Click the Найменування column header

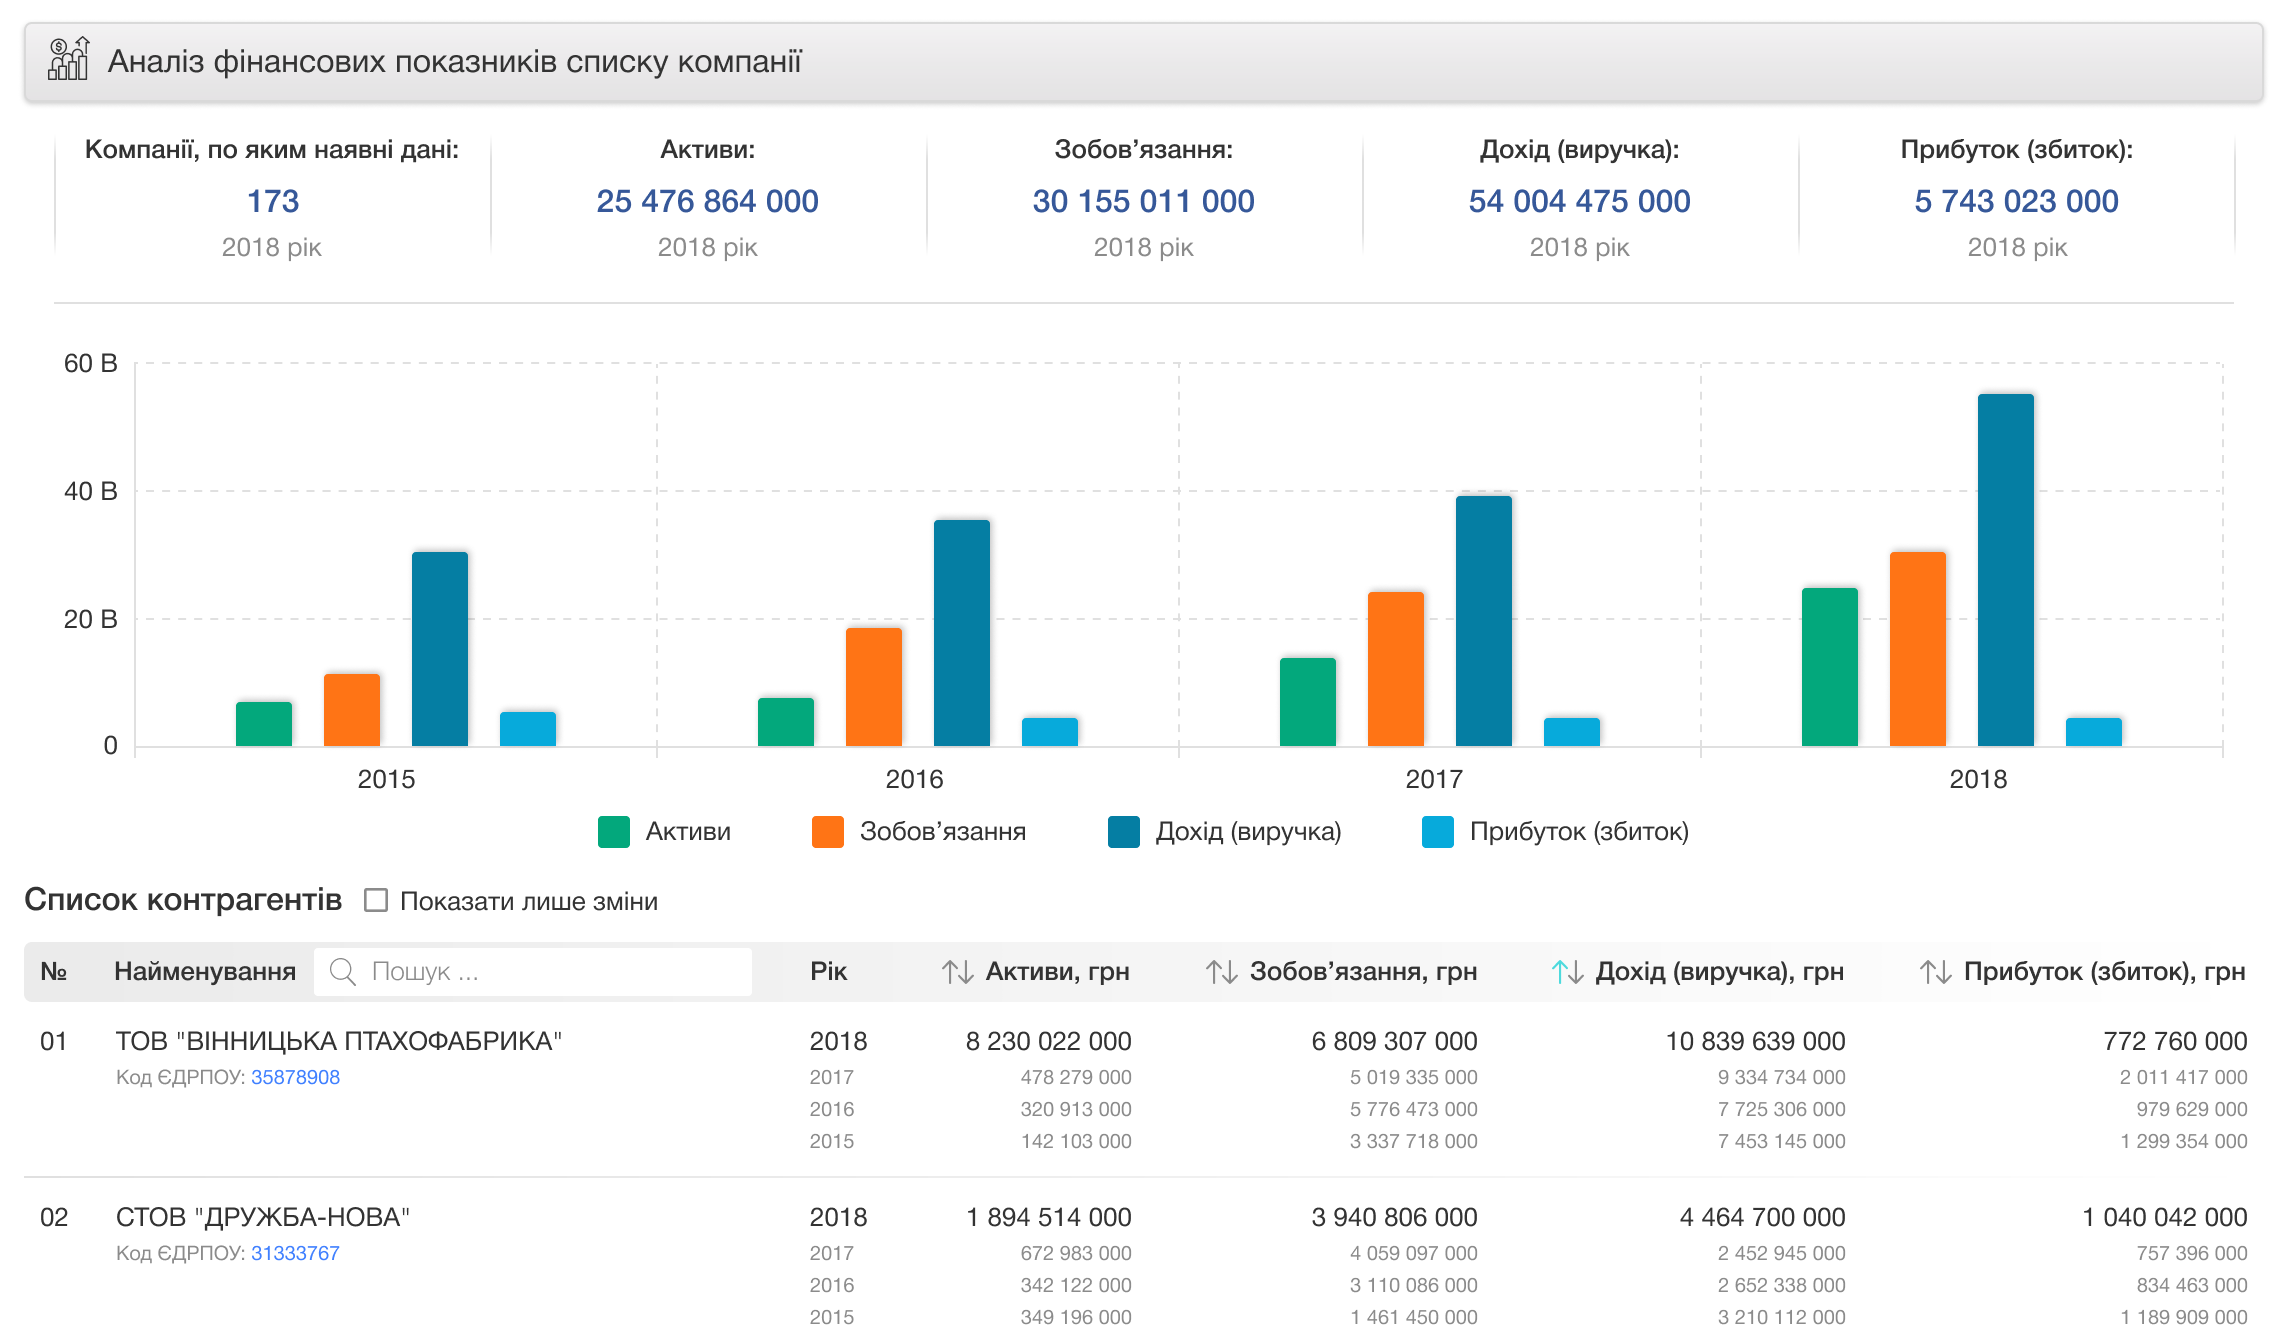(x=205, y=971)
